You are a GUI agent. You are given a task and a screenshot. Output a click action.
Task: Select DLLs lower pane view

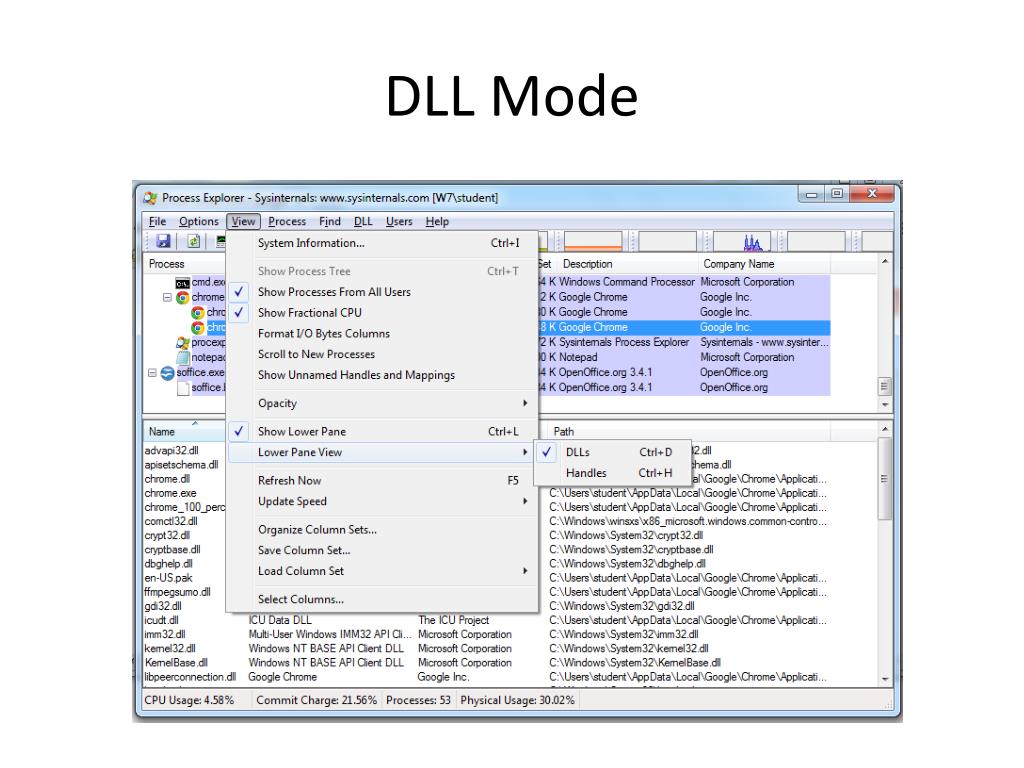tap(613, 452)
